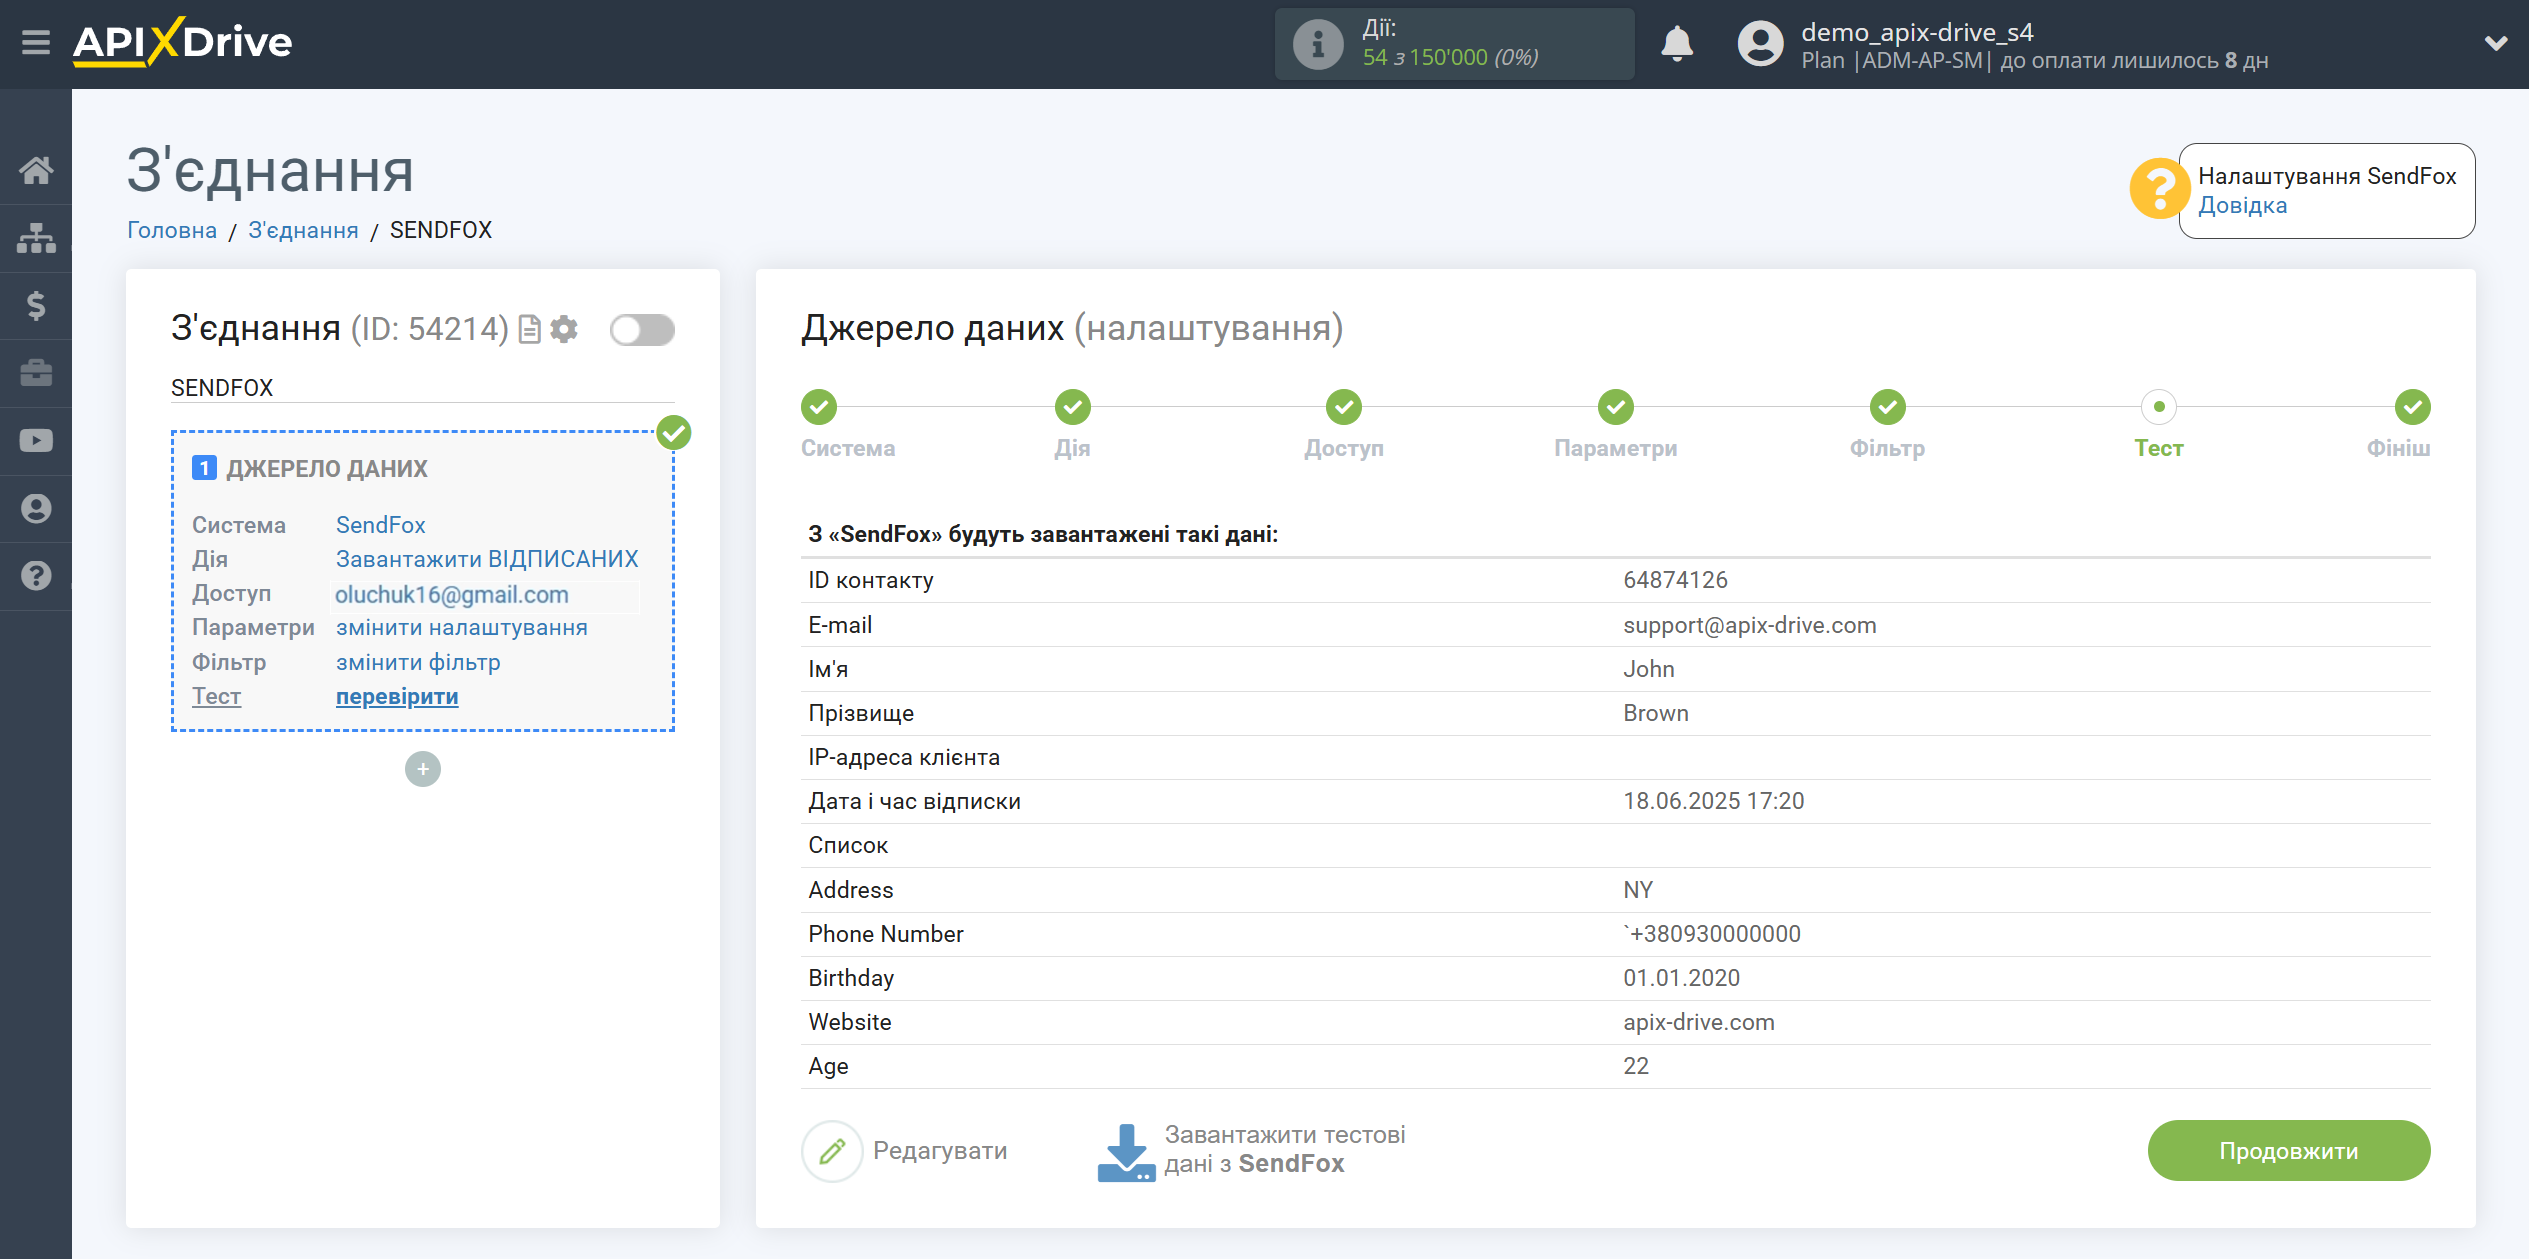The image size is (2529, 1259).
Task: Click username demo_apix-drive_s4
Action: 1917,32
